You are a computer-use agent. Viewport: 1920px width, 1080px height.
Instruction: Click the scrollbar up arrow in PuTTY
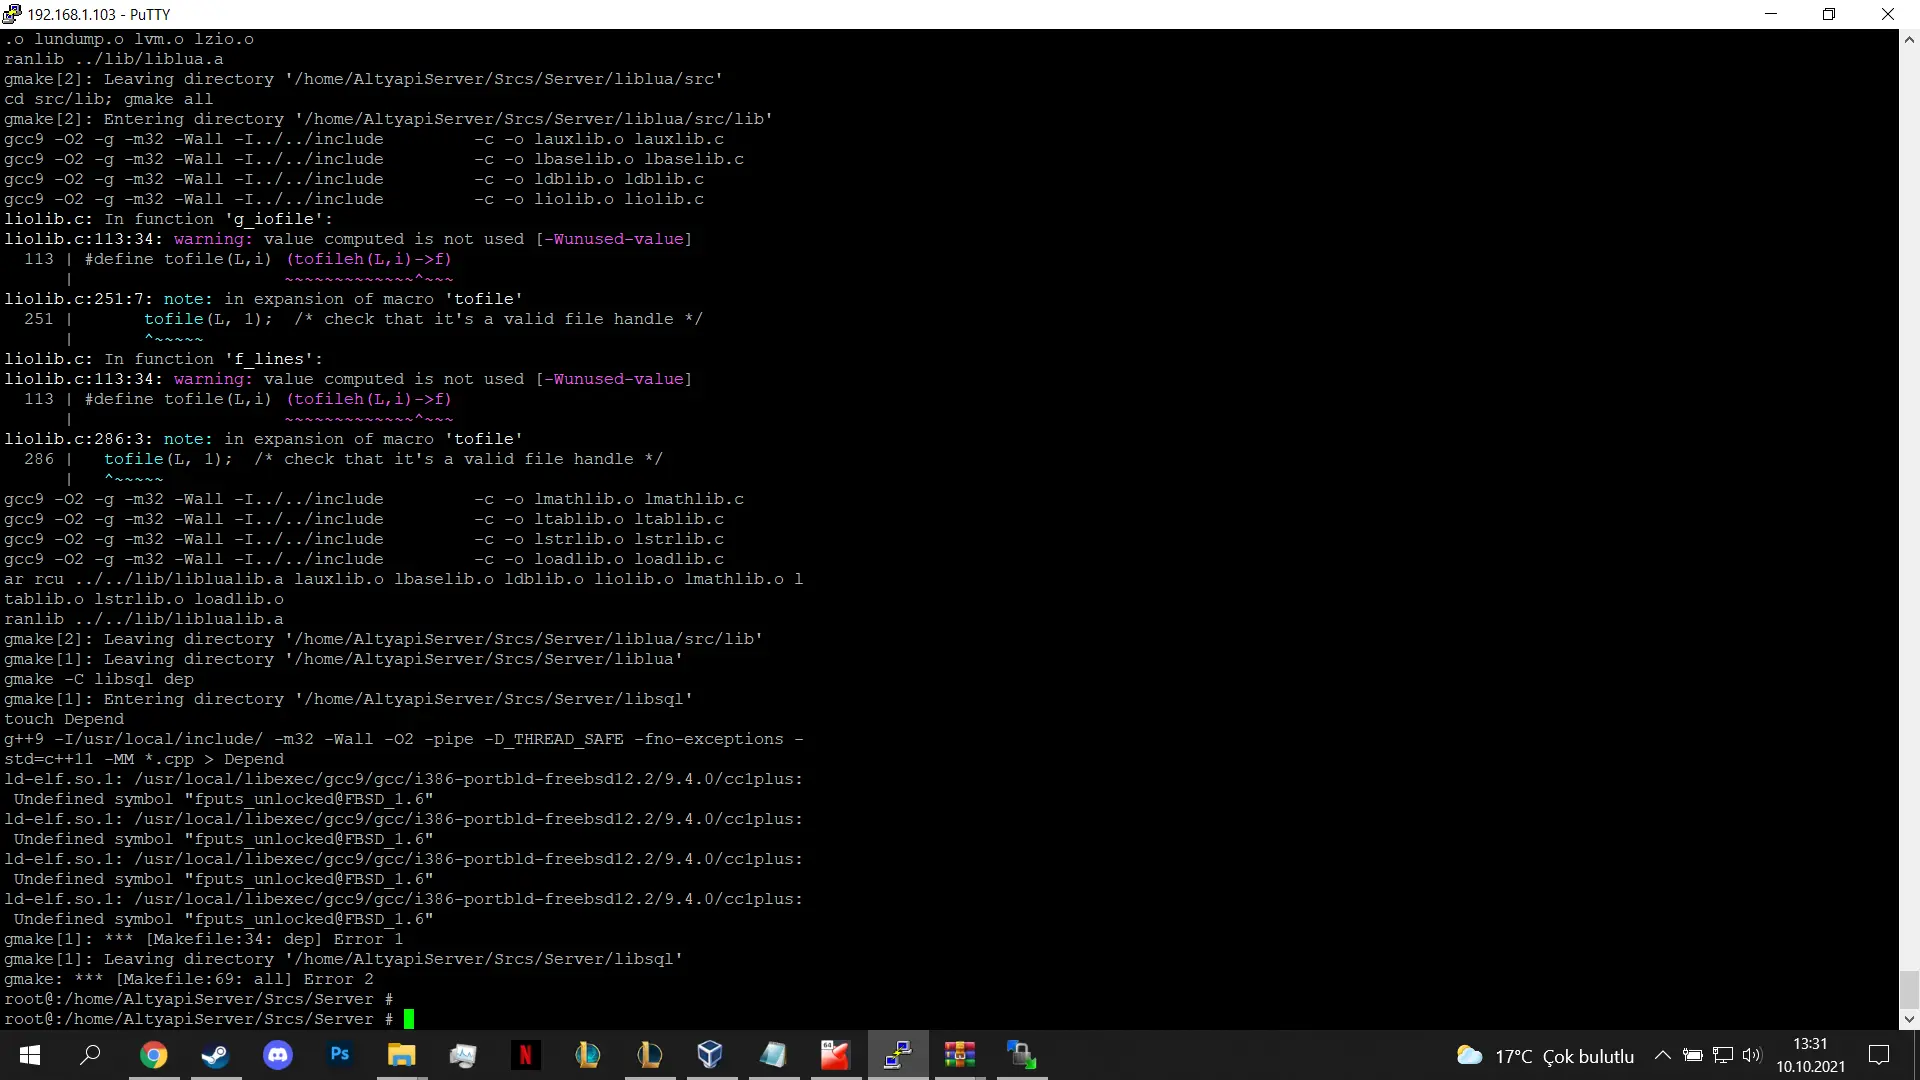tap(1910, 39)
